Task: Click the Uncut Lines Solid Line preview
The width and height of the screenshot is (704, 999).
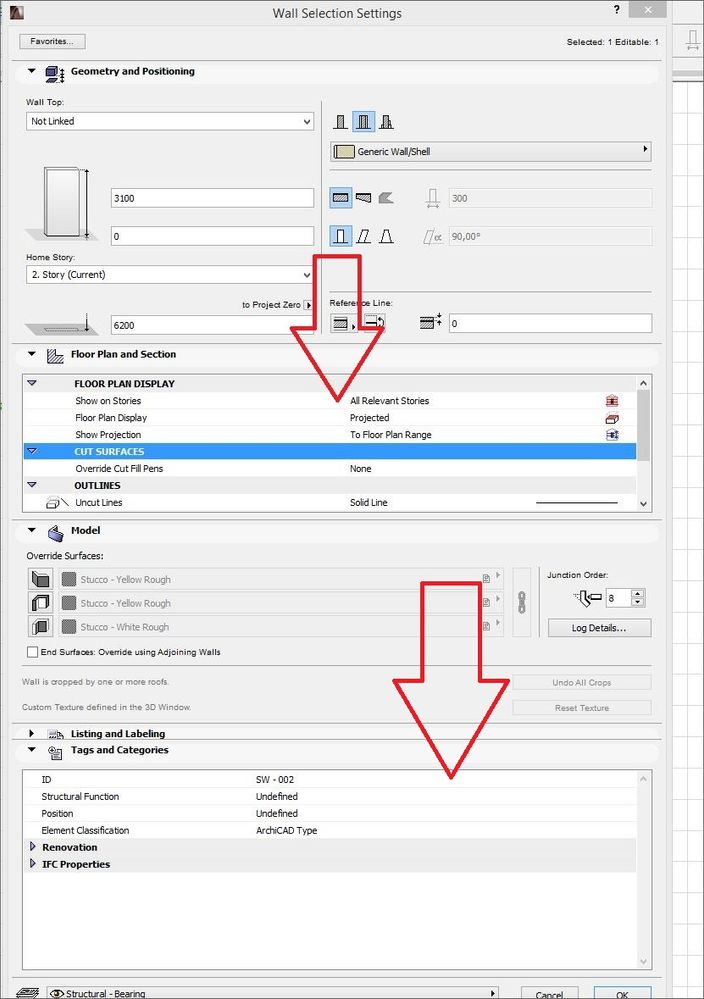Action: (x=577, y=503)
